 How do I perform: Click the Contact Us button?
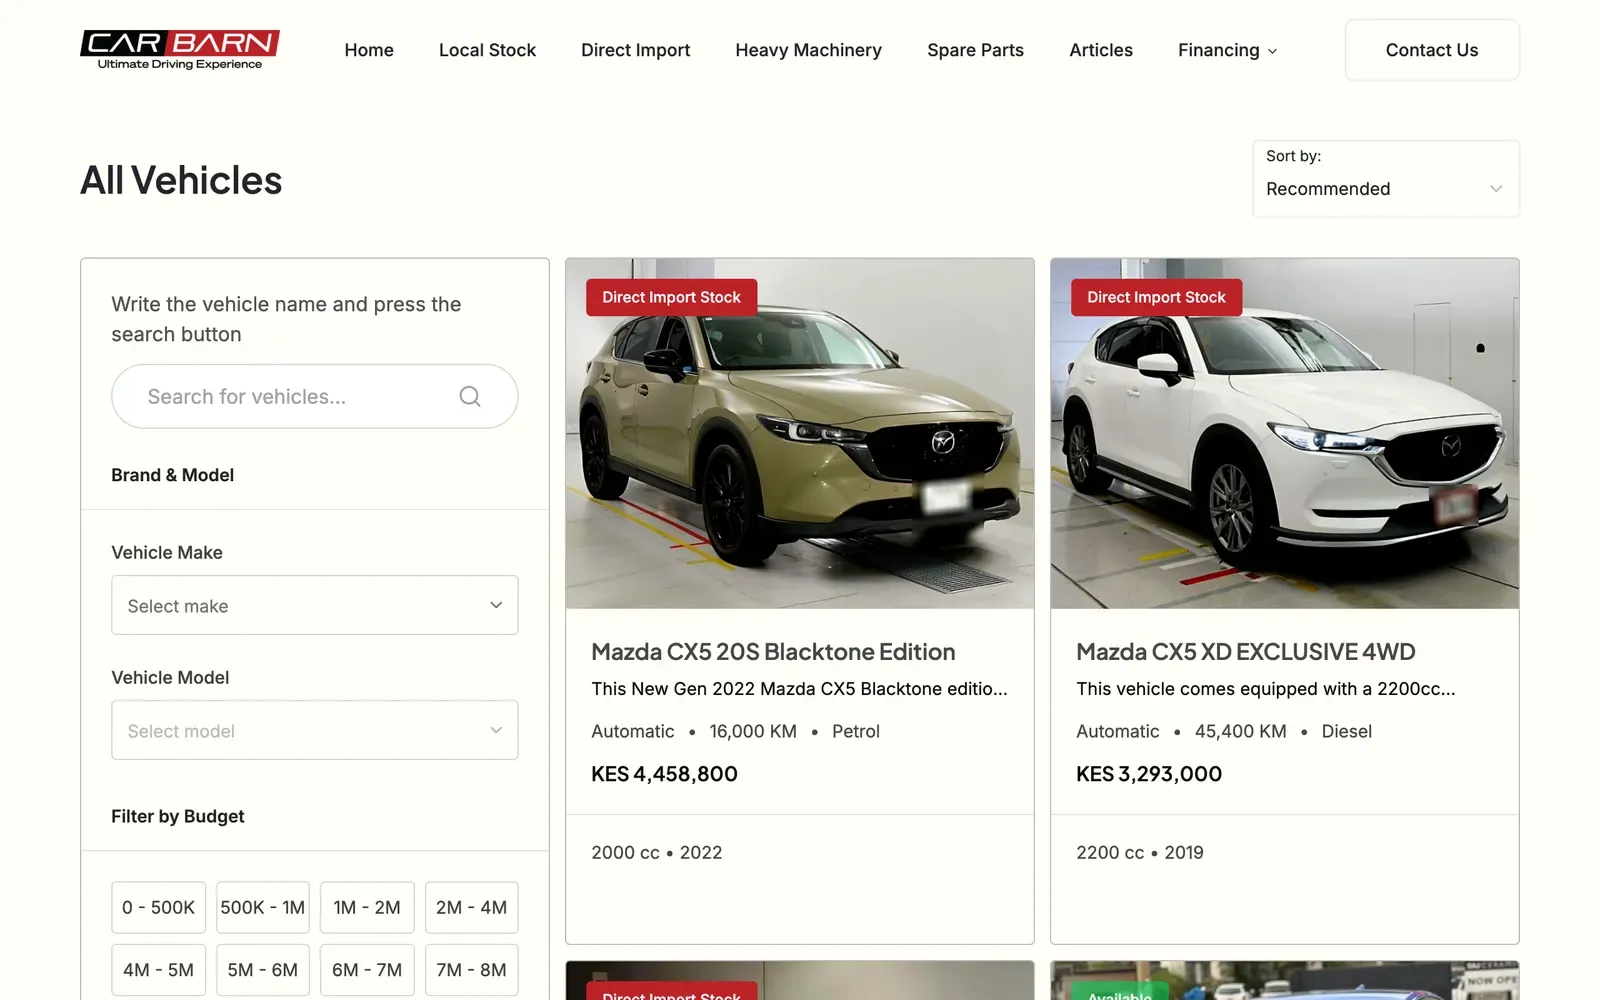tap(1432, 50)
